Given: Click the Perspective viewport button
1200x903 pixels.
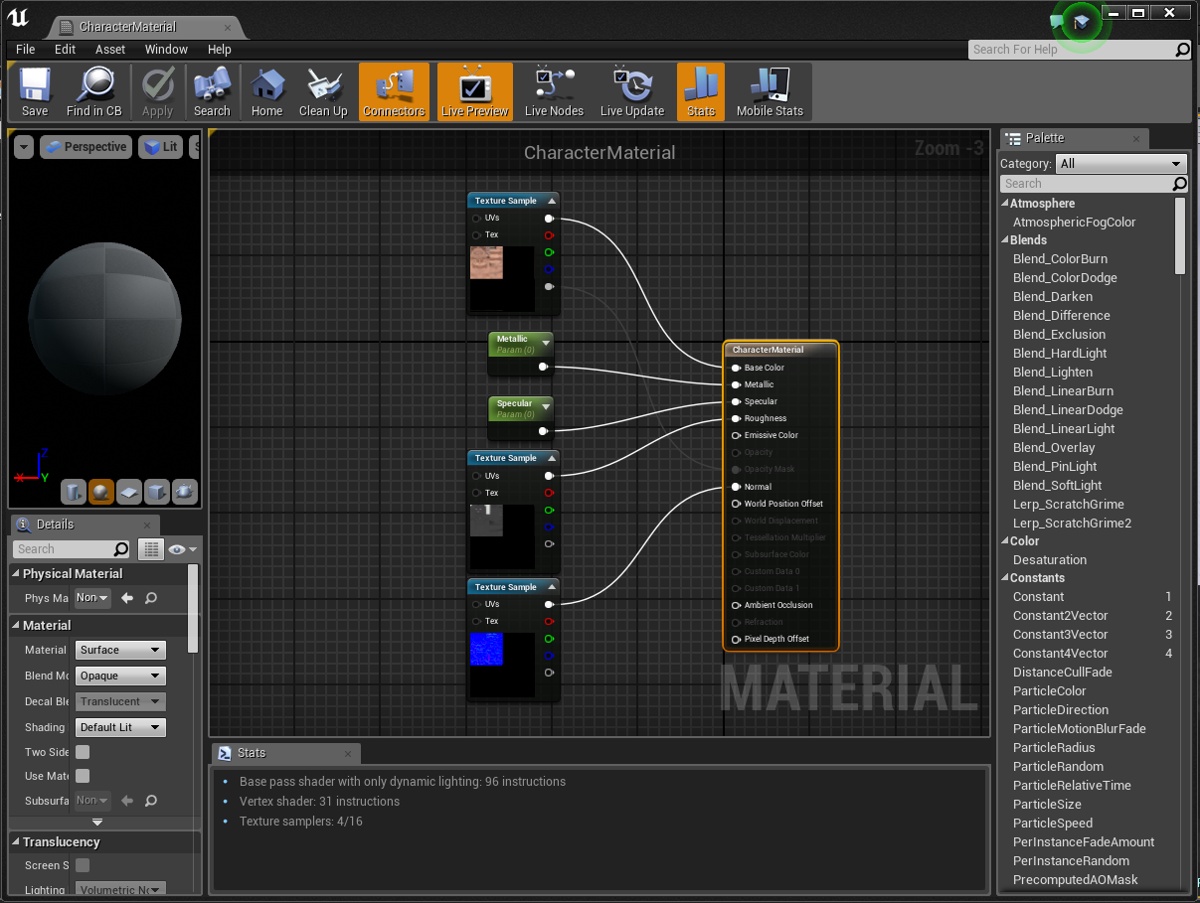Looking at the screenshot, I should [86, 147].
